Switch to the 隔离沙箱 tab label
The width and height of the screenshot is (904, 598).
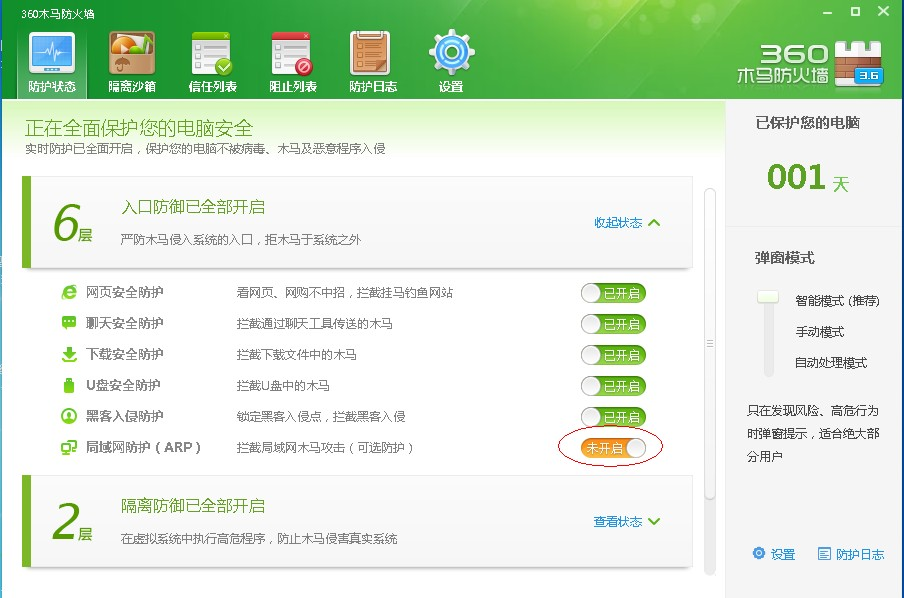(132, 86)
